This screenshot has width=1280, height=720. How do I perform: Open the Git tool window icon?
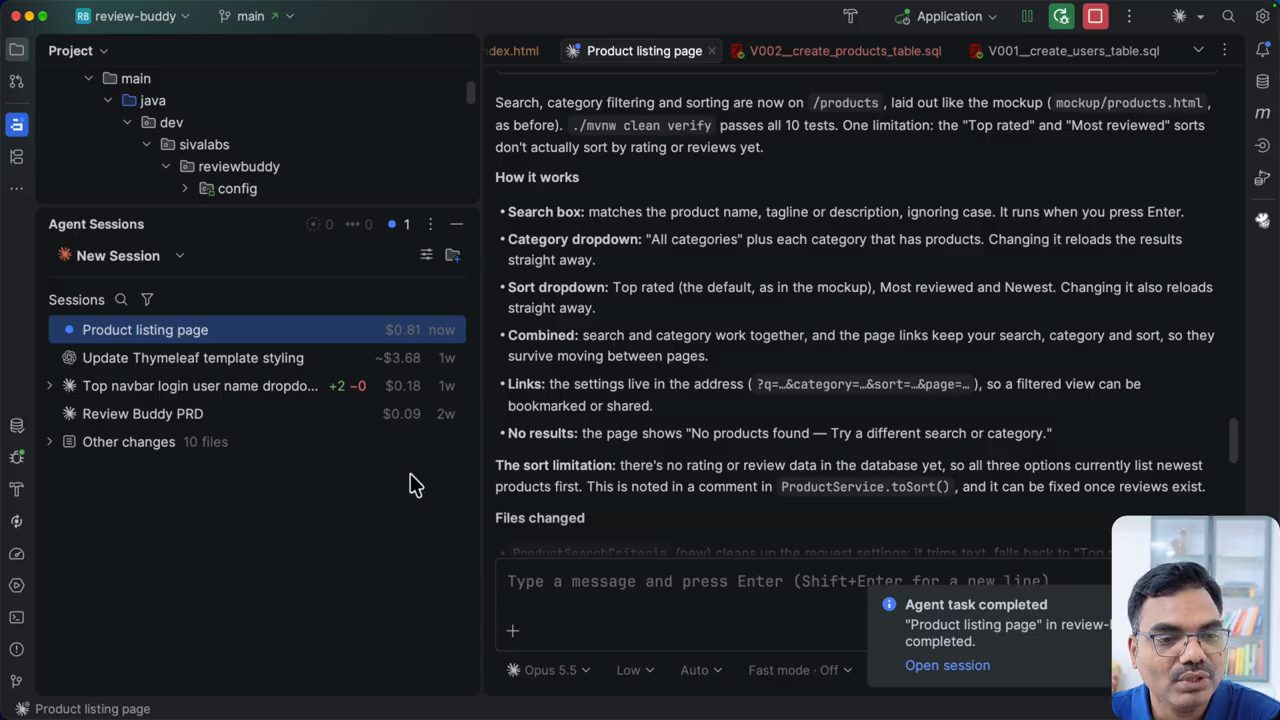click(x=16, y=681)
